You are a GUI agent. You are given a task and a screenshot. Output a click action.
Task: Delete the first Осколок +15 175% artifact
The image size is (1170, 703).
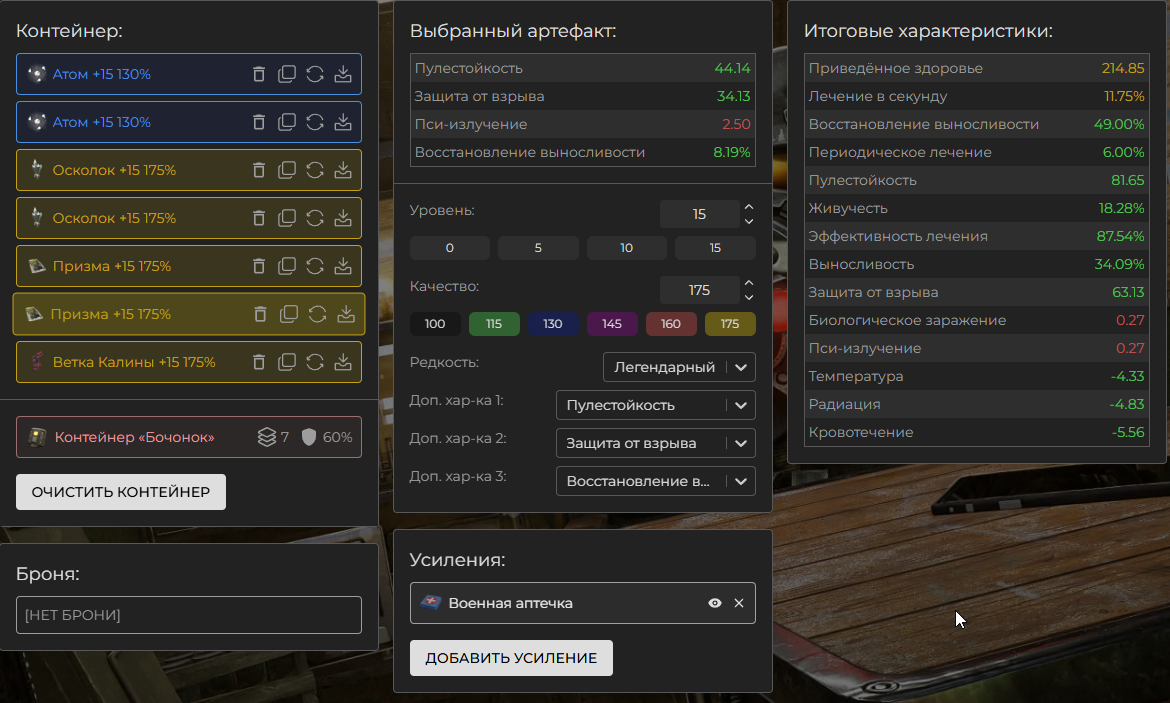click(x=259, y=170)
